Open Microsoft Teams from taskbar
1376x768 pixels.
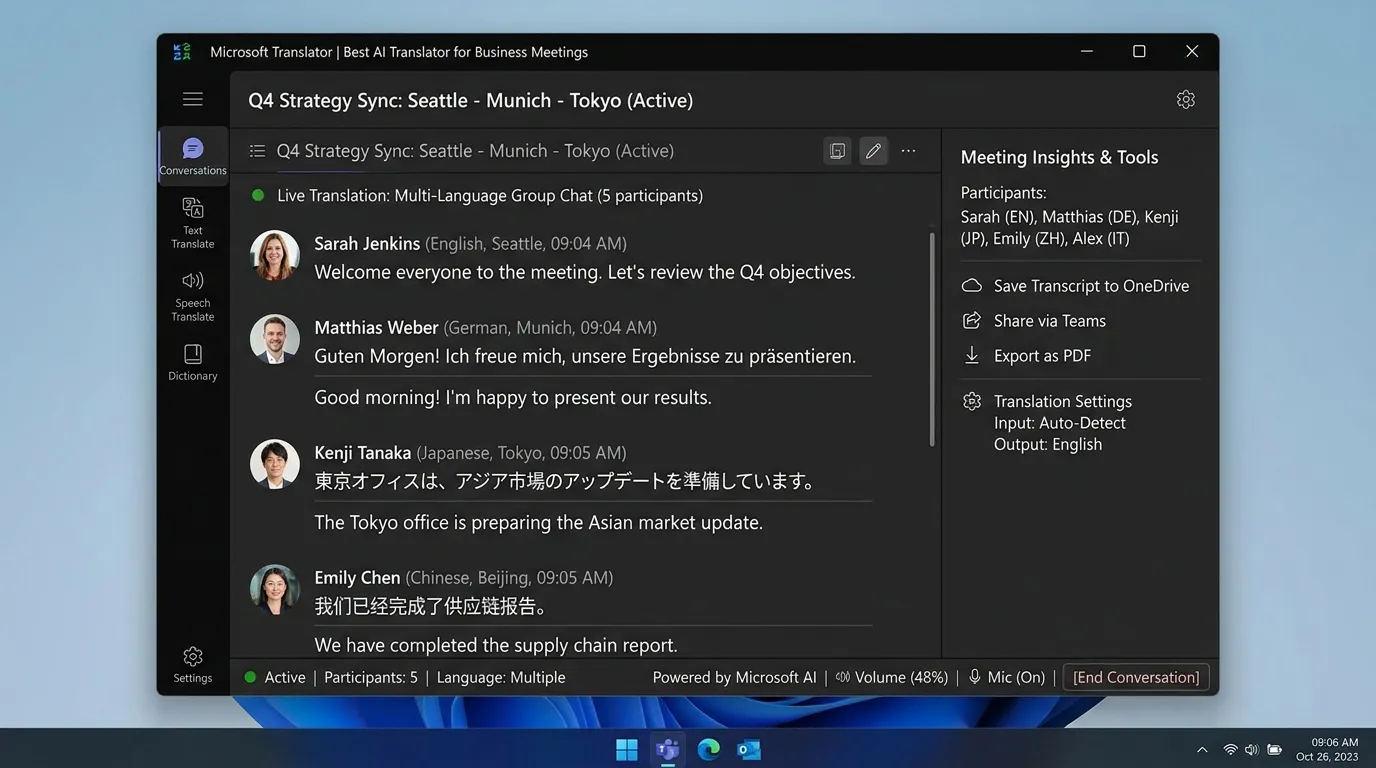(667, 750)
